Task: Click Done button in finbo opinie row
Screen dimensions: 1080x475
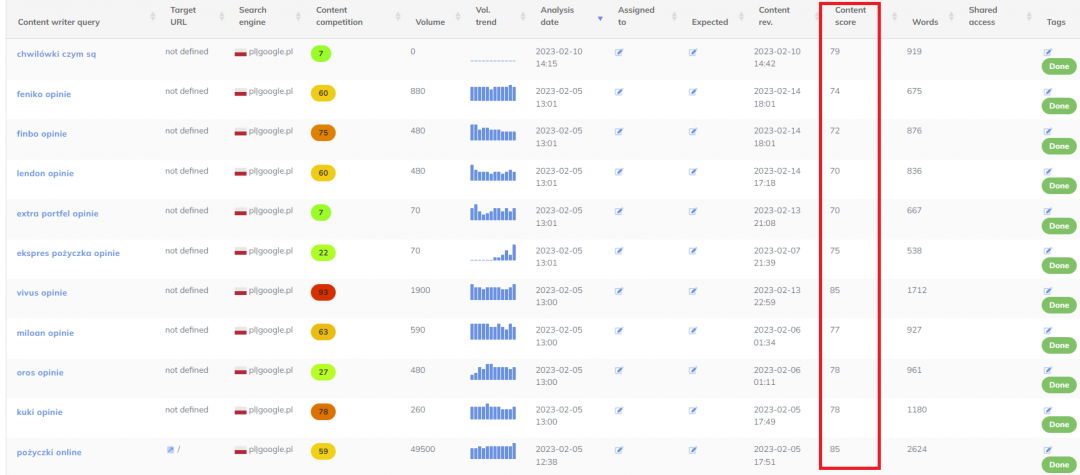Action: tap(1058, 146)
